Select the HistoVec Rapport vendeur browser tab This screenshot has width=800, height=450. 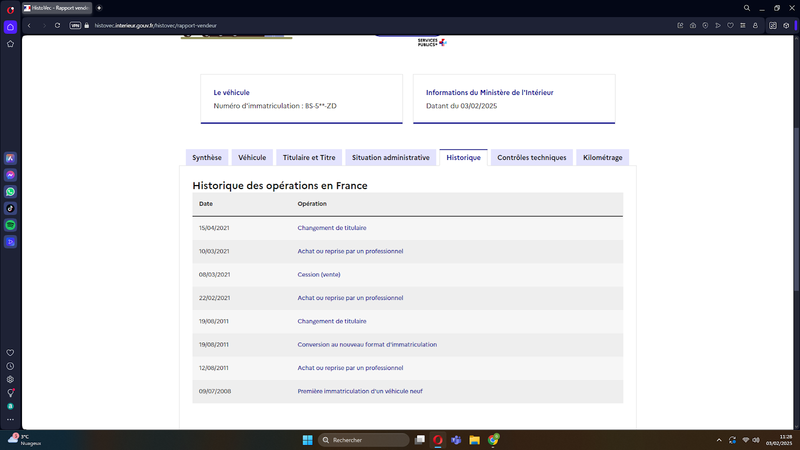tap(57, 8)
